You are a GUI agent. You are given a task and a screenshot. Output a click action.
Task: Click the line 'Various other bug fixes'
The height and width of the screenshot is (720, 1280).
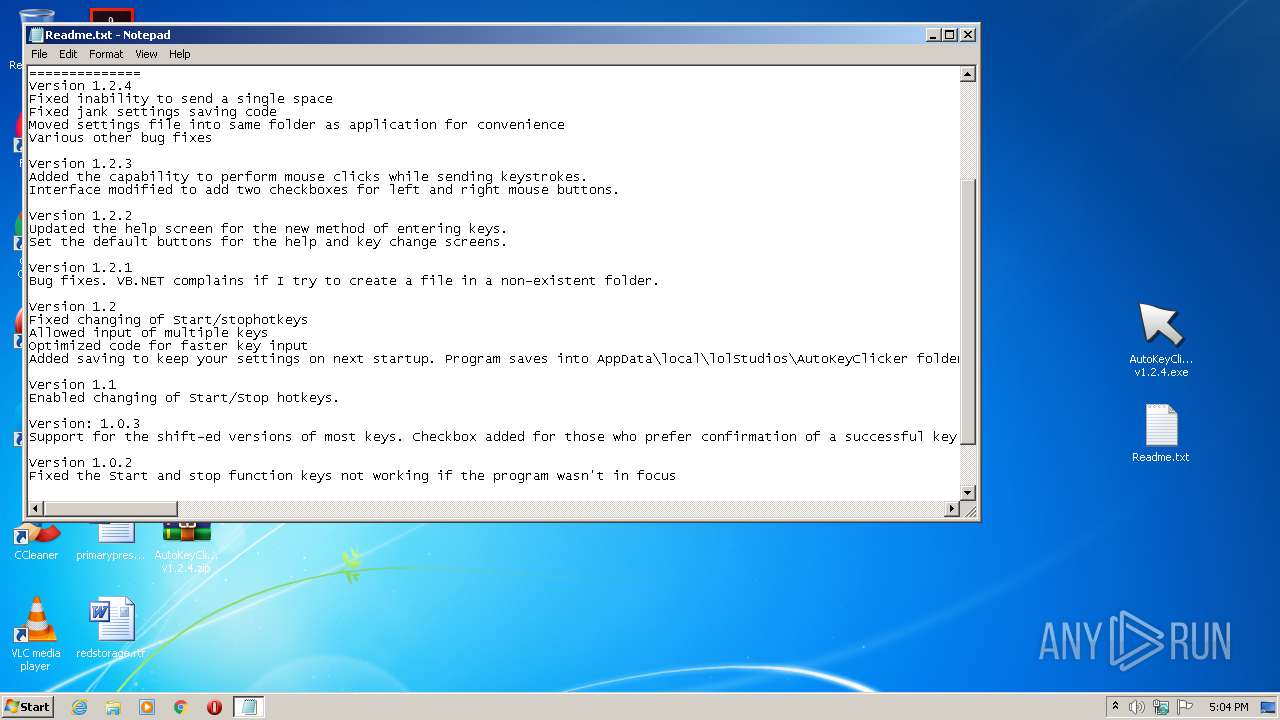tap(120, 138)
